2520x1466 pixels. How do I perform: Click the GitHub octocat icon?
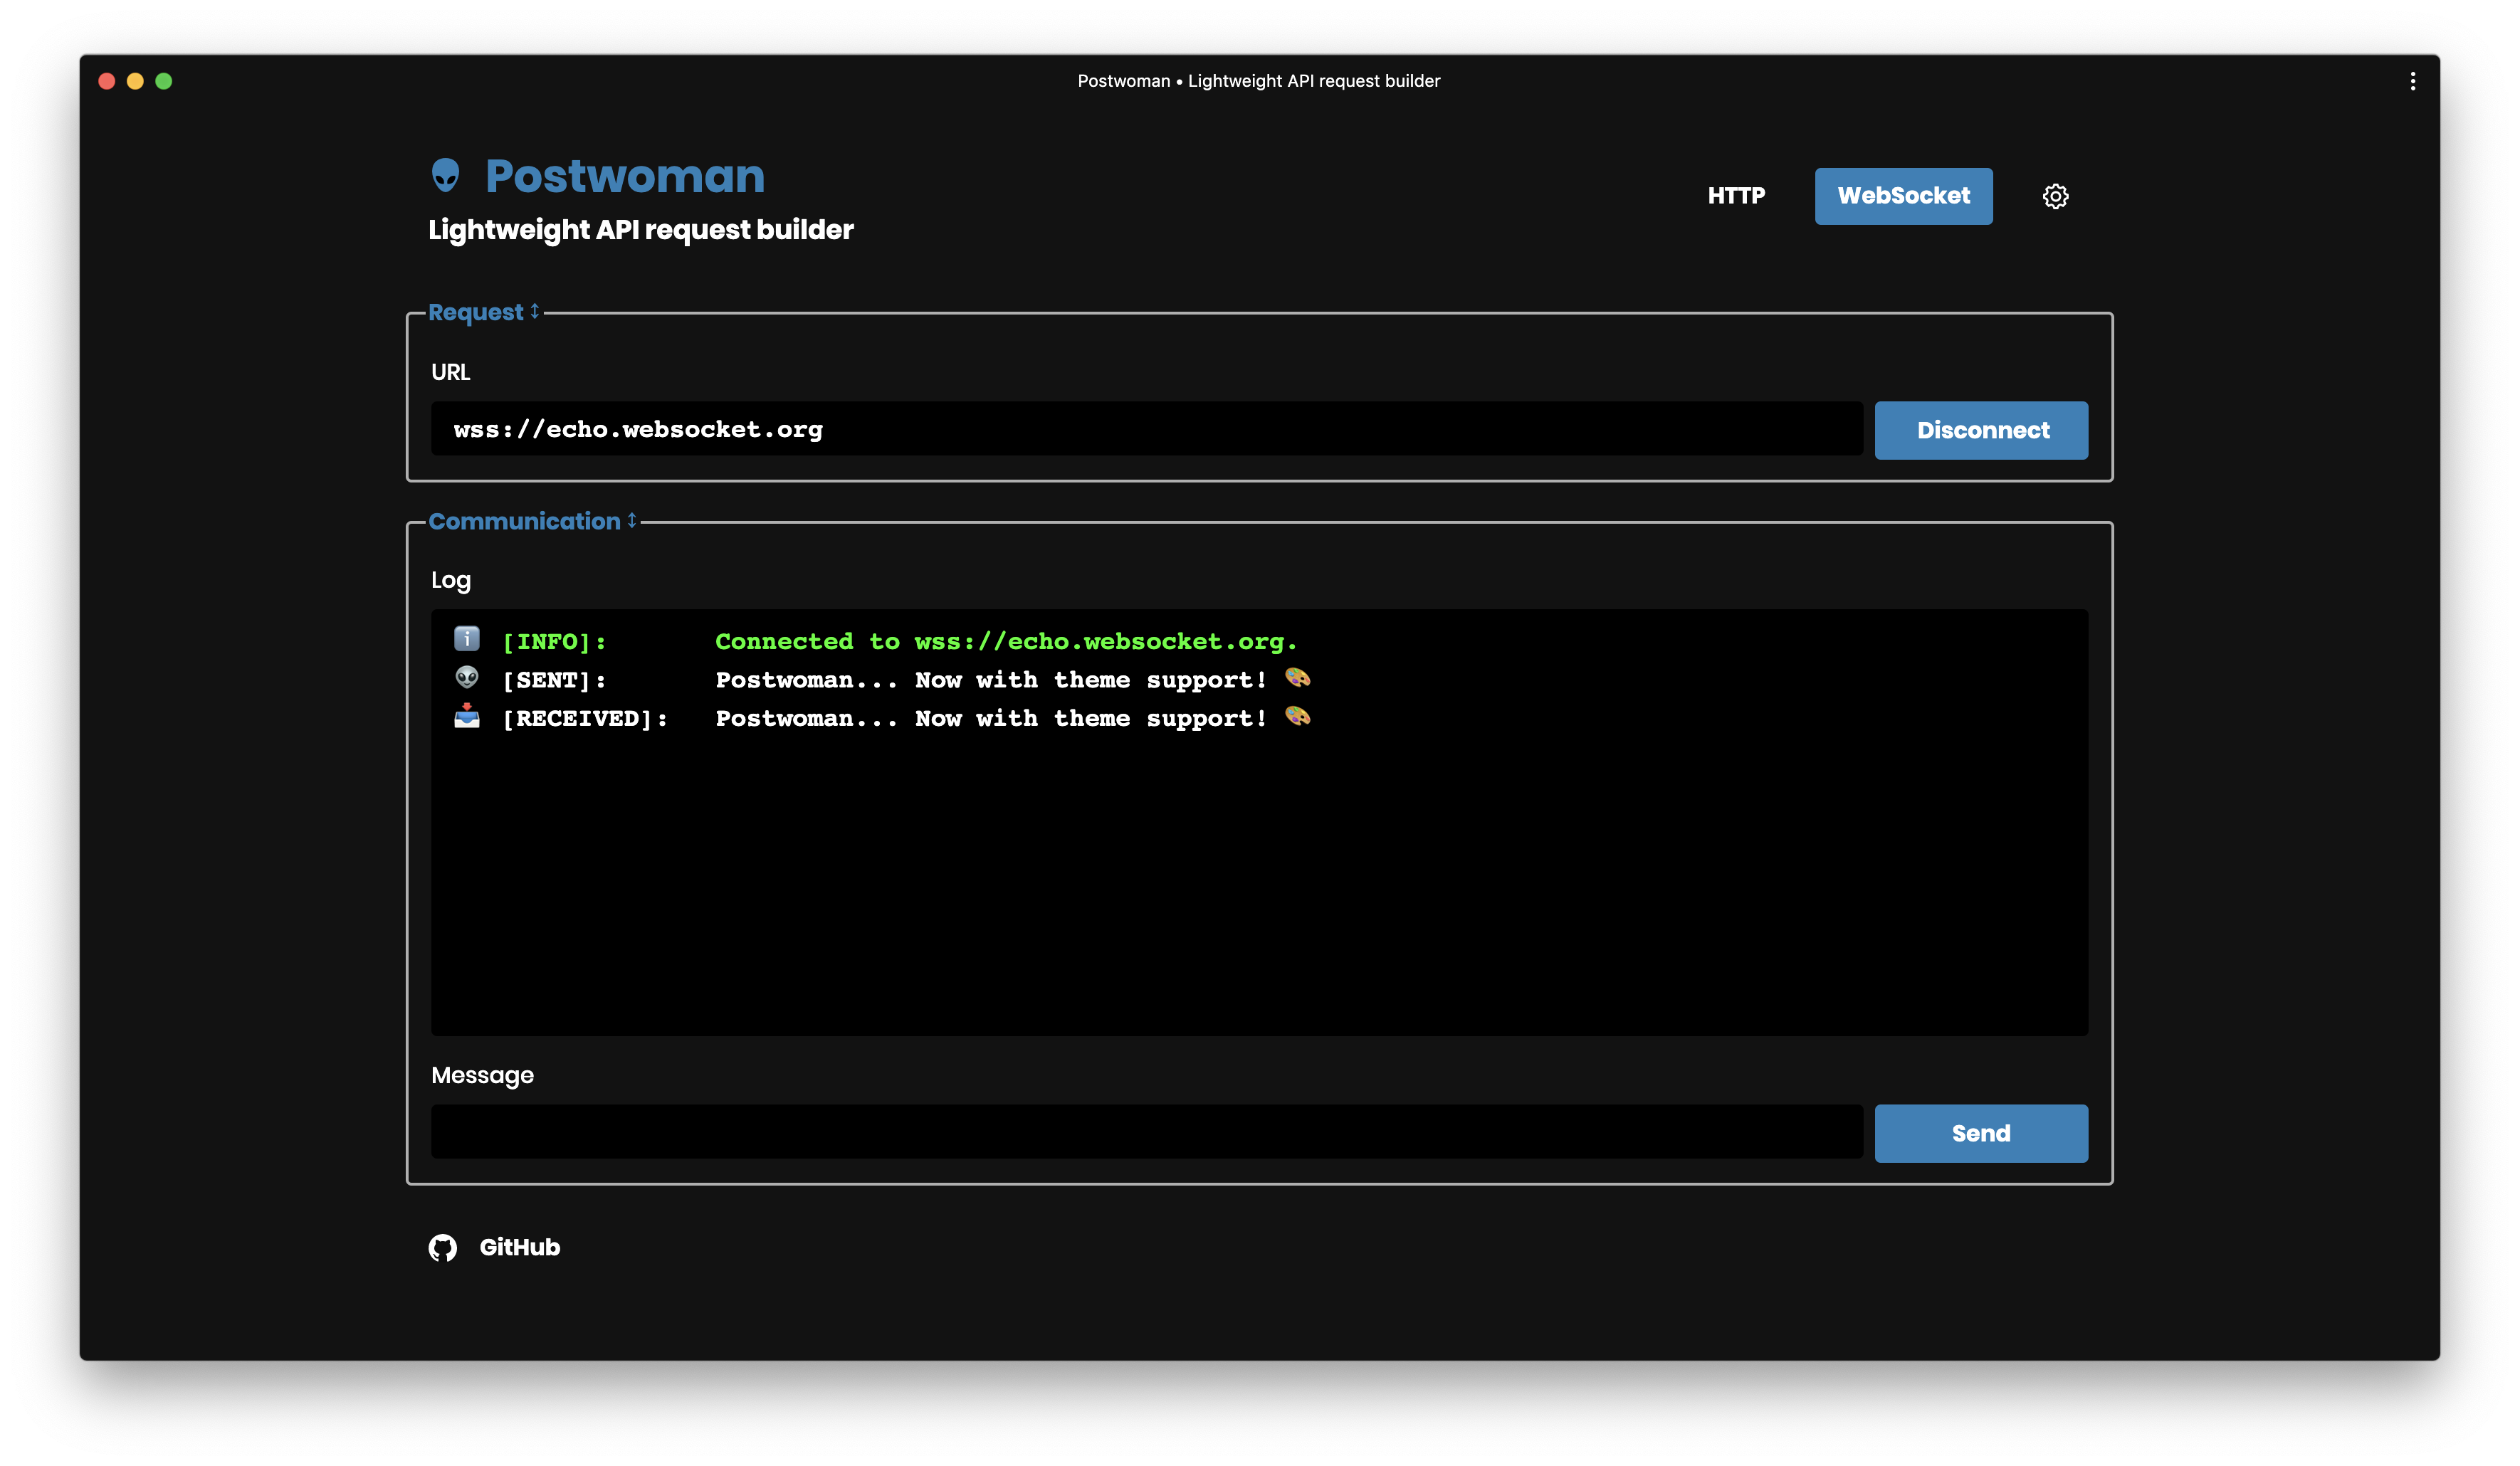[443, 1247]
